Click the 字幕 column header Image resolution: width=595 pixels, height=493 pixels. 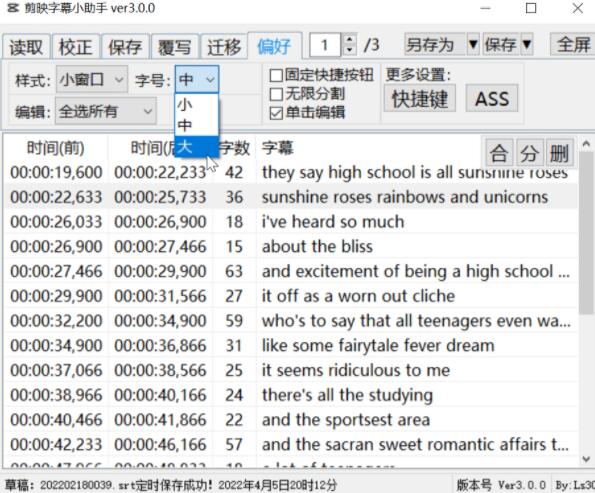tap(277, 148)
